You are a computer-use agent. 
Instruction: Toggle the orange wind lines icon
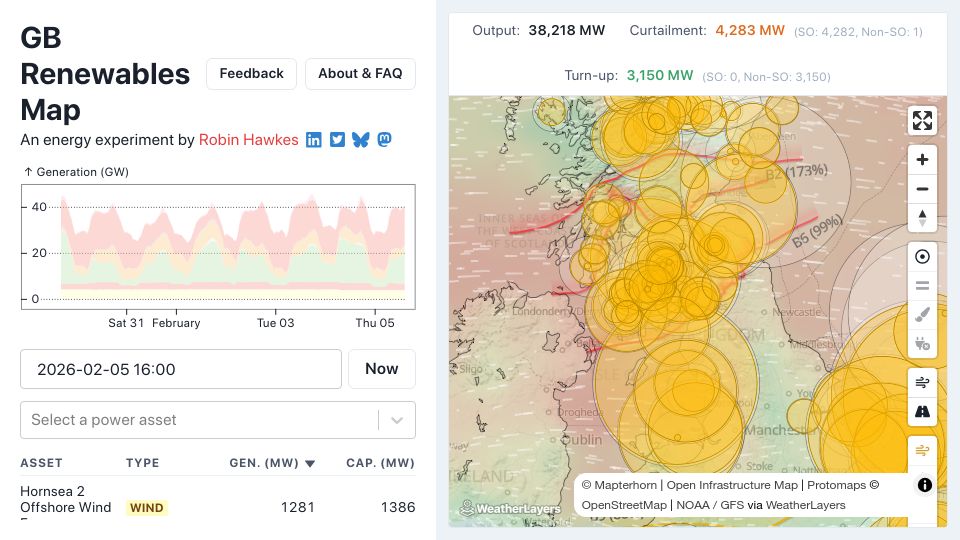tap(922, 451)
